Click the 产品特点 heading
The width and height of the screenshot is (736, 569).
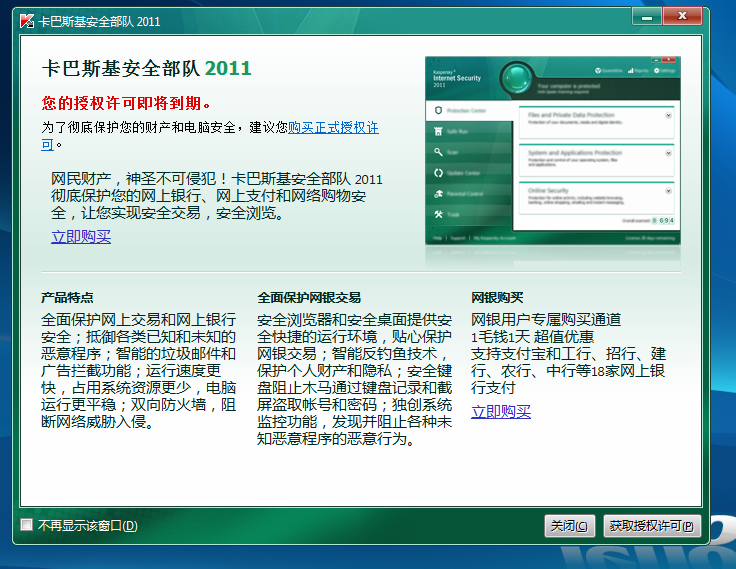67,297
